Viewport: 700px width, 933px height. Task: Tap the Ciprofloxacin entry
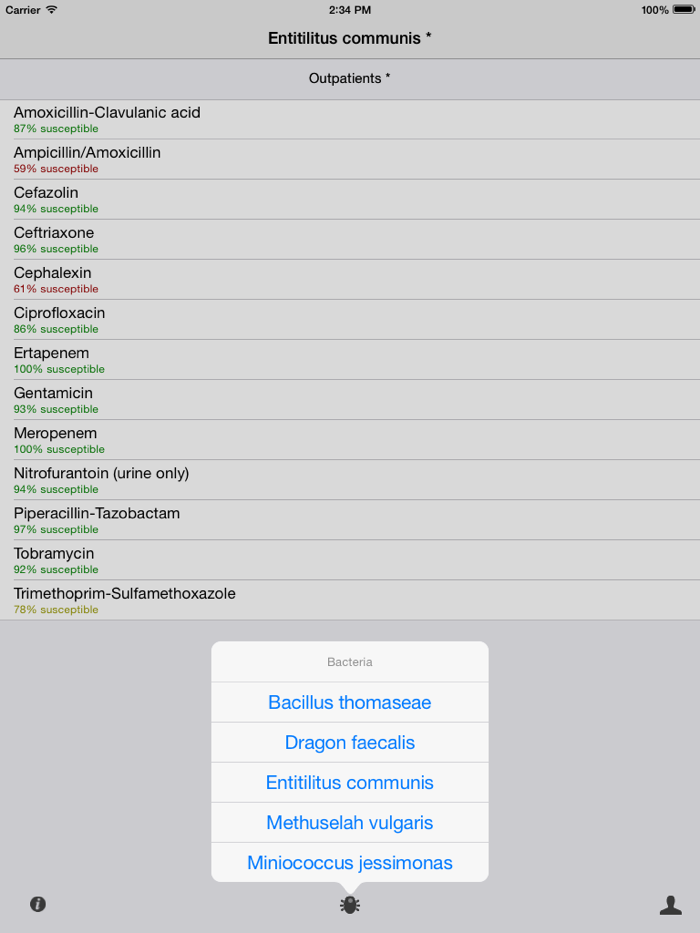coord(350,320)
